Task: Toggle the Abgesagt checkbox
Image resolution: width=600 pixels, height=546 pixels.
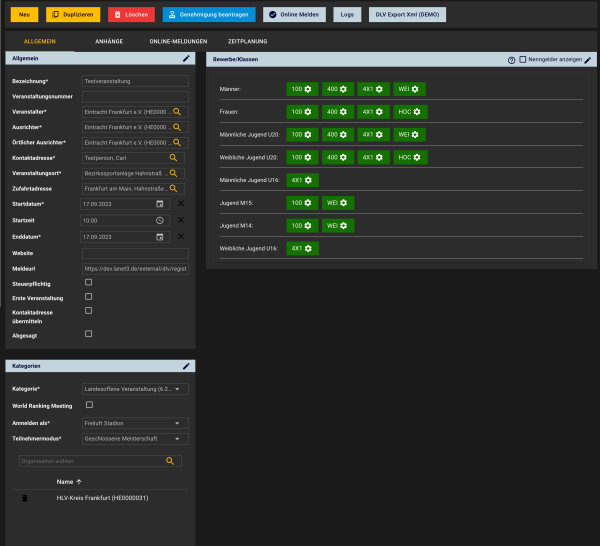Action: [88, 334]
